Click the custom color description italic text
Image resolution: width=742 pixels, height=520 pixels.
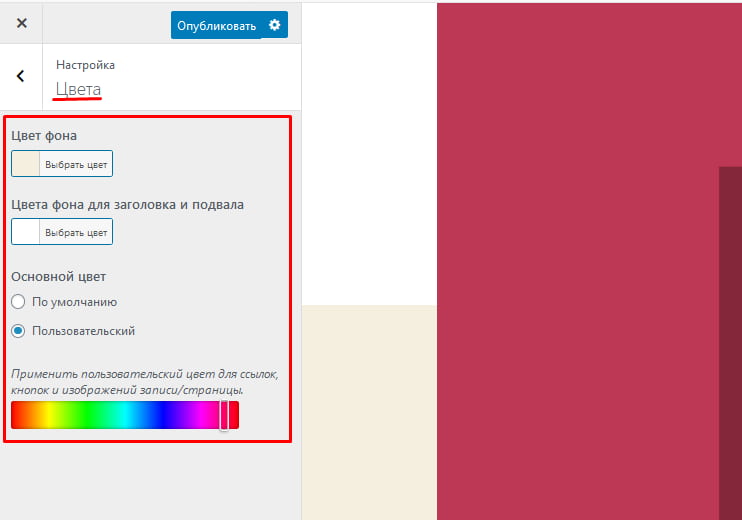coord(144,382)
